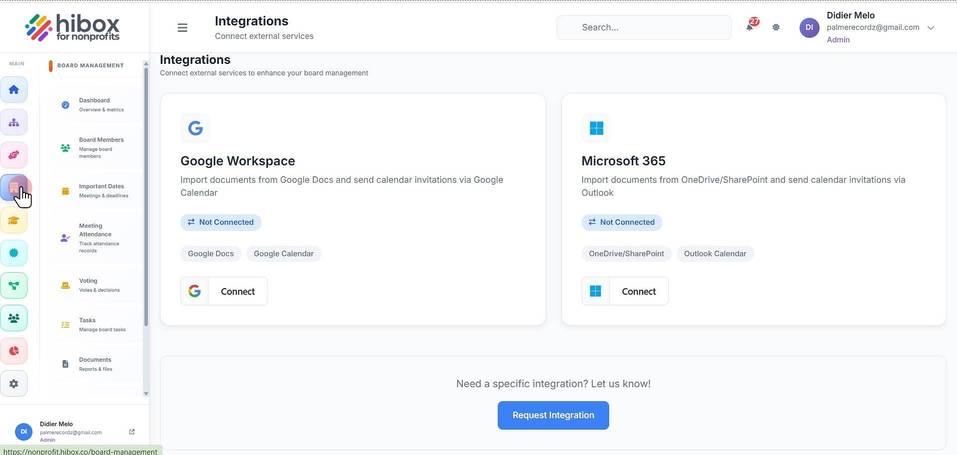Viewport: 957px width, 455px height.
Task: Open the gear settings icon in sidebar
Action: click(x=13, y=384)
